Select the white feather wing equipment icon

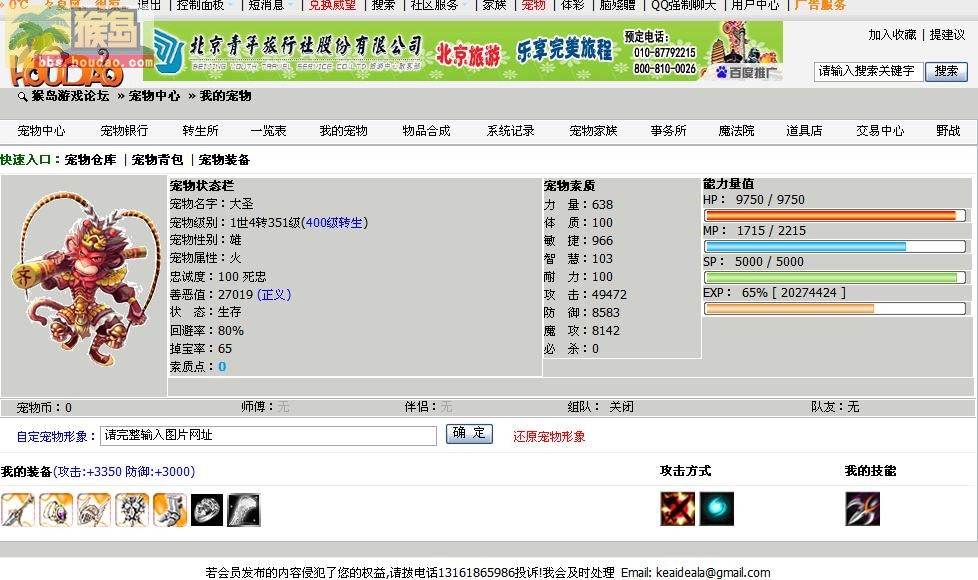[244, 510]
